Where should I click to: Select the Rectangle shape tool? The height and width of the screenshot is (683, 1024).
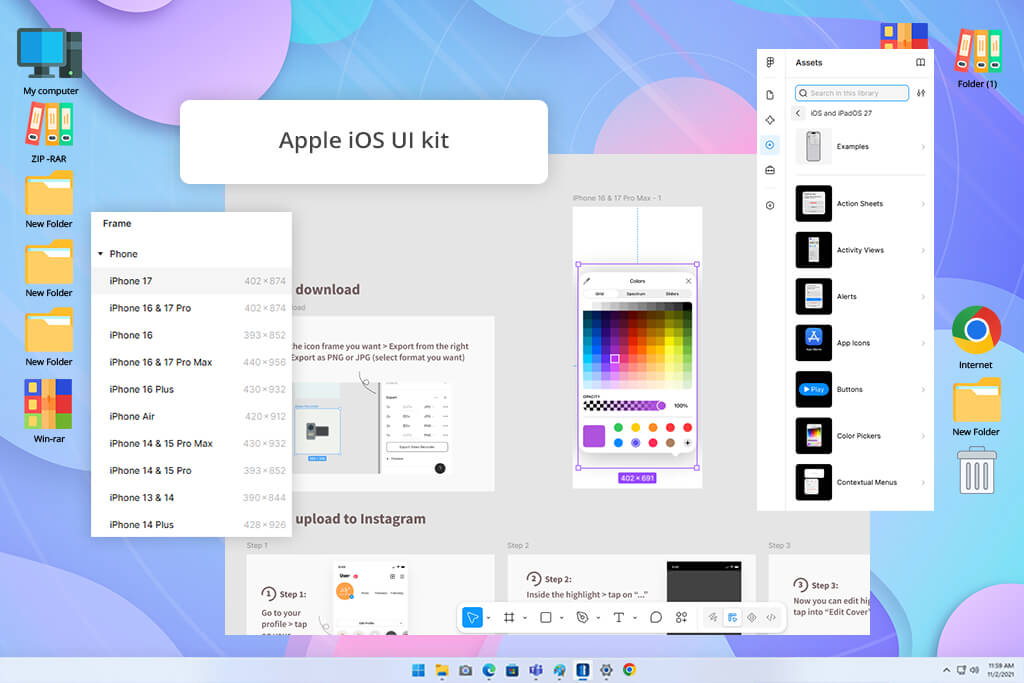tap(546, 617)
